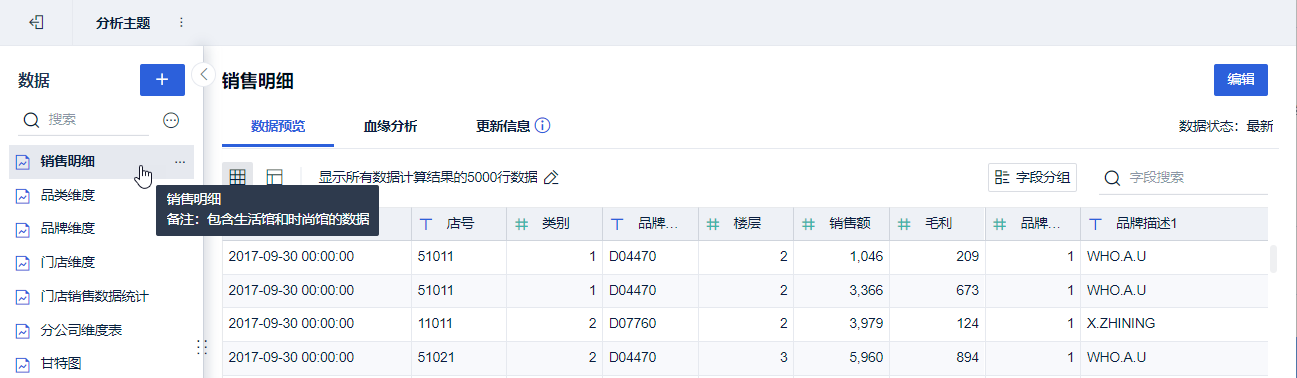Click the store number cell 11011
The width and height of the screenshot is (1297, 378).
click(459, 324)
